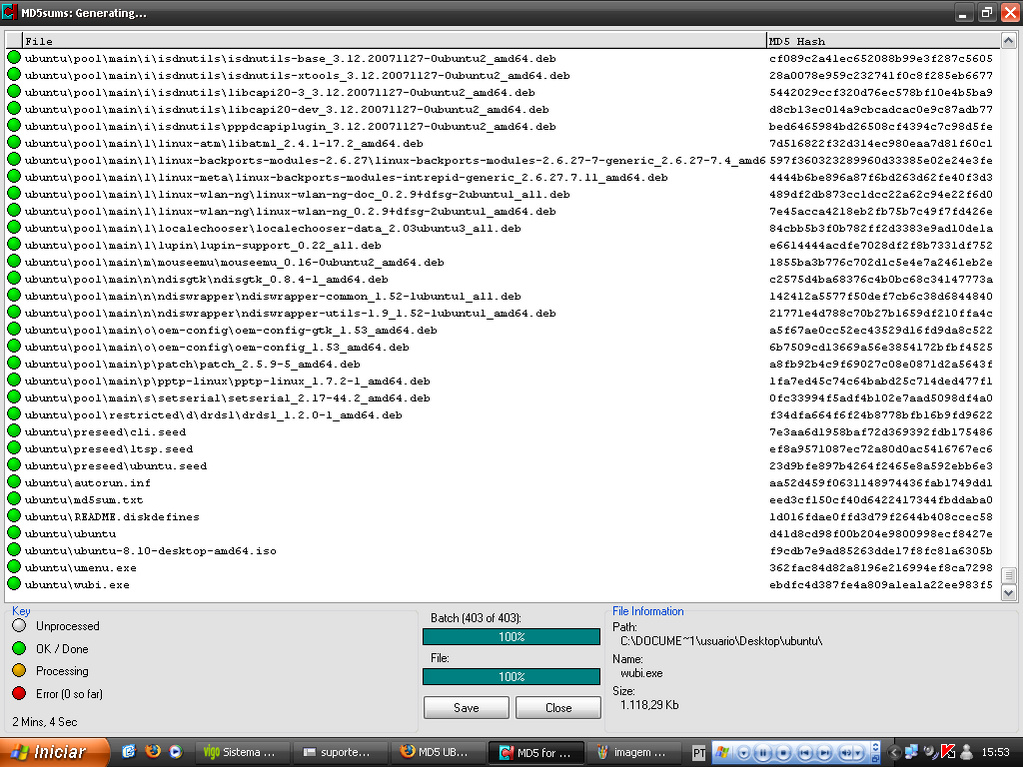
Task: Click the status icon beside ubuntu\md5sum.txt
Action: 14,499
